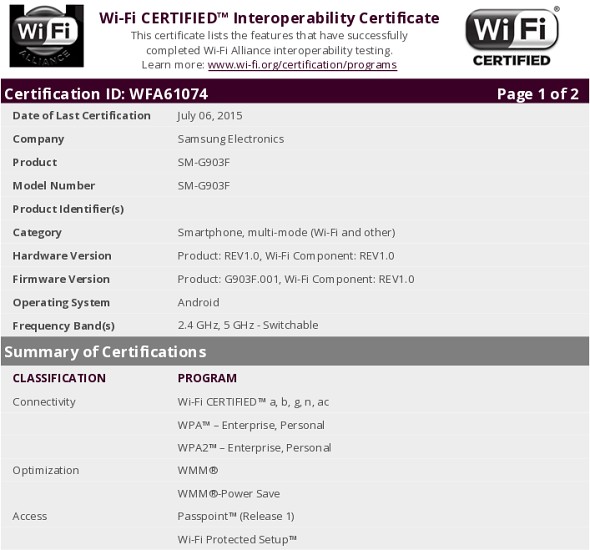
Task: Open the www.wi-fi.org/certification/programs link
Action: pos(302,65)
